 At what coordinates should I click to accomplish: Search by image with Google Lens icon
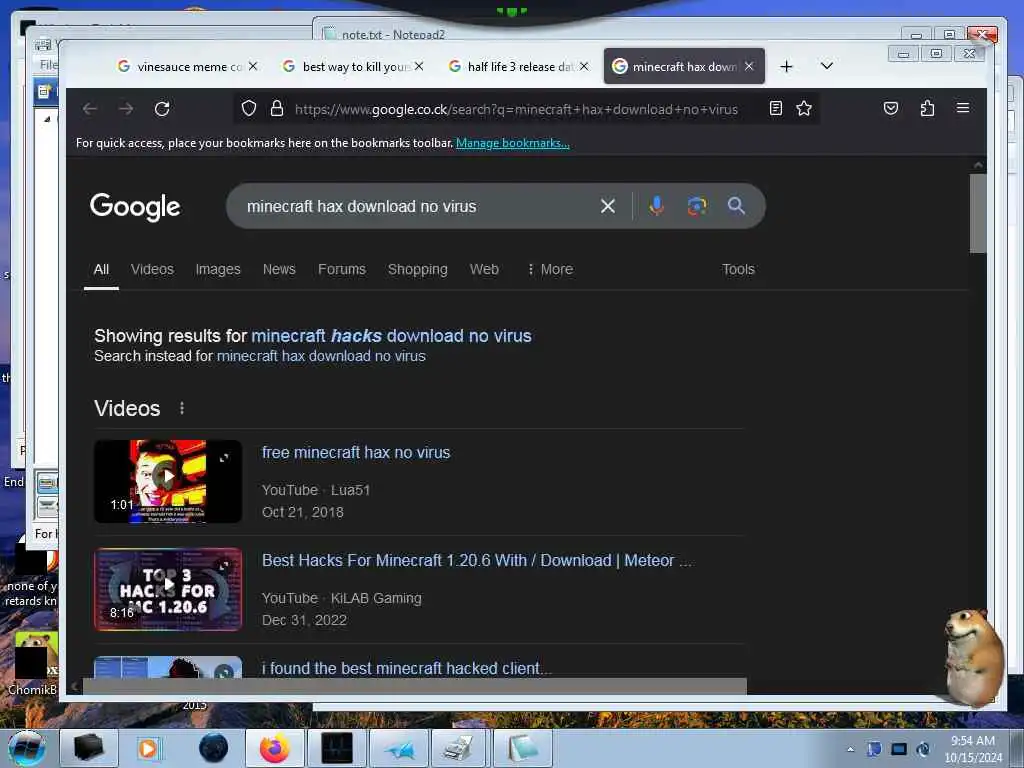click(x=696, y=206)
